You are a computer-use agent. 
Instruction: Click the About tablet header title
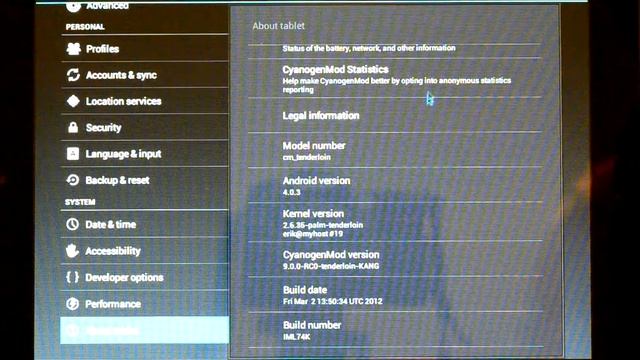(278, 26)
